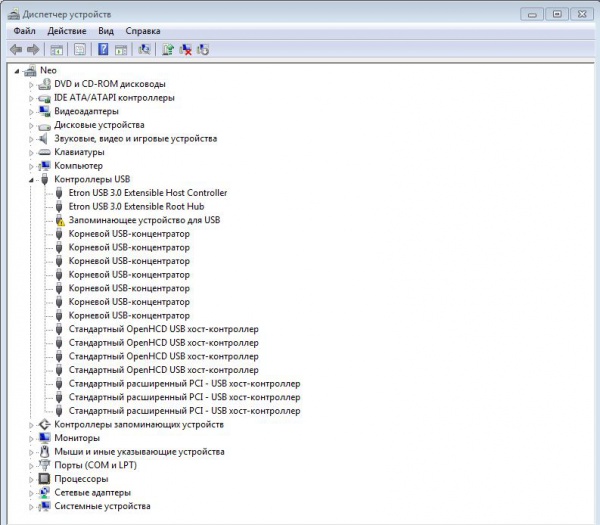Select Контроллеры запоминающих устройств label
Viewport: 600px width, 525px height.
139,424
